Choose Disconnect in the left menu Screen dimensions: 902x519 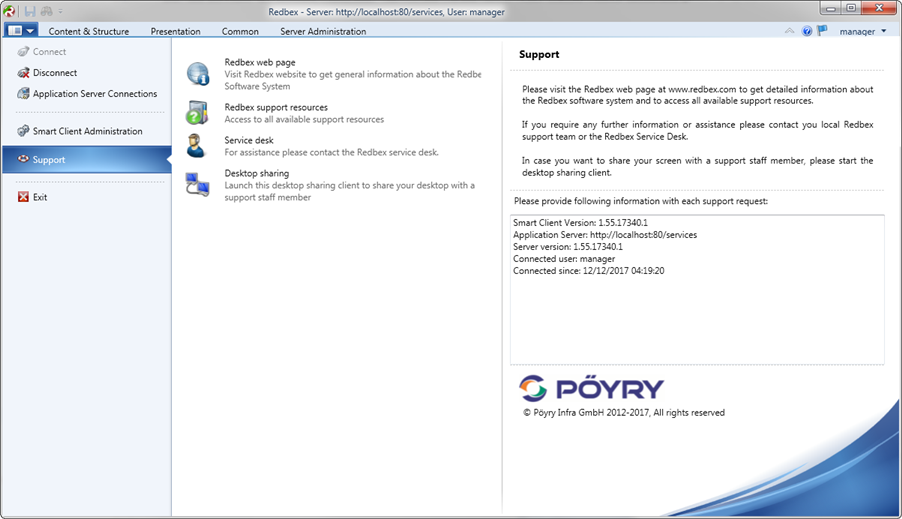[x=54, y=73]
